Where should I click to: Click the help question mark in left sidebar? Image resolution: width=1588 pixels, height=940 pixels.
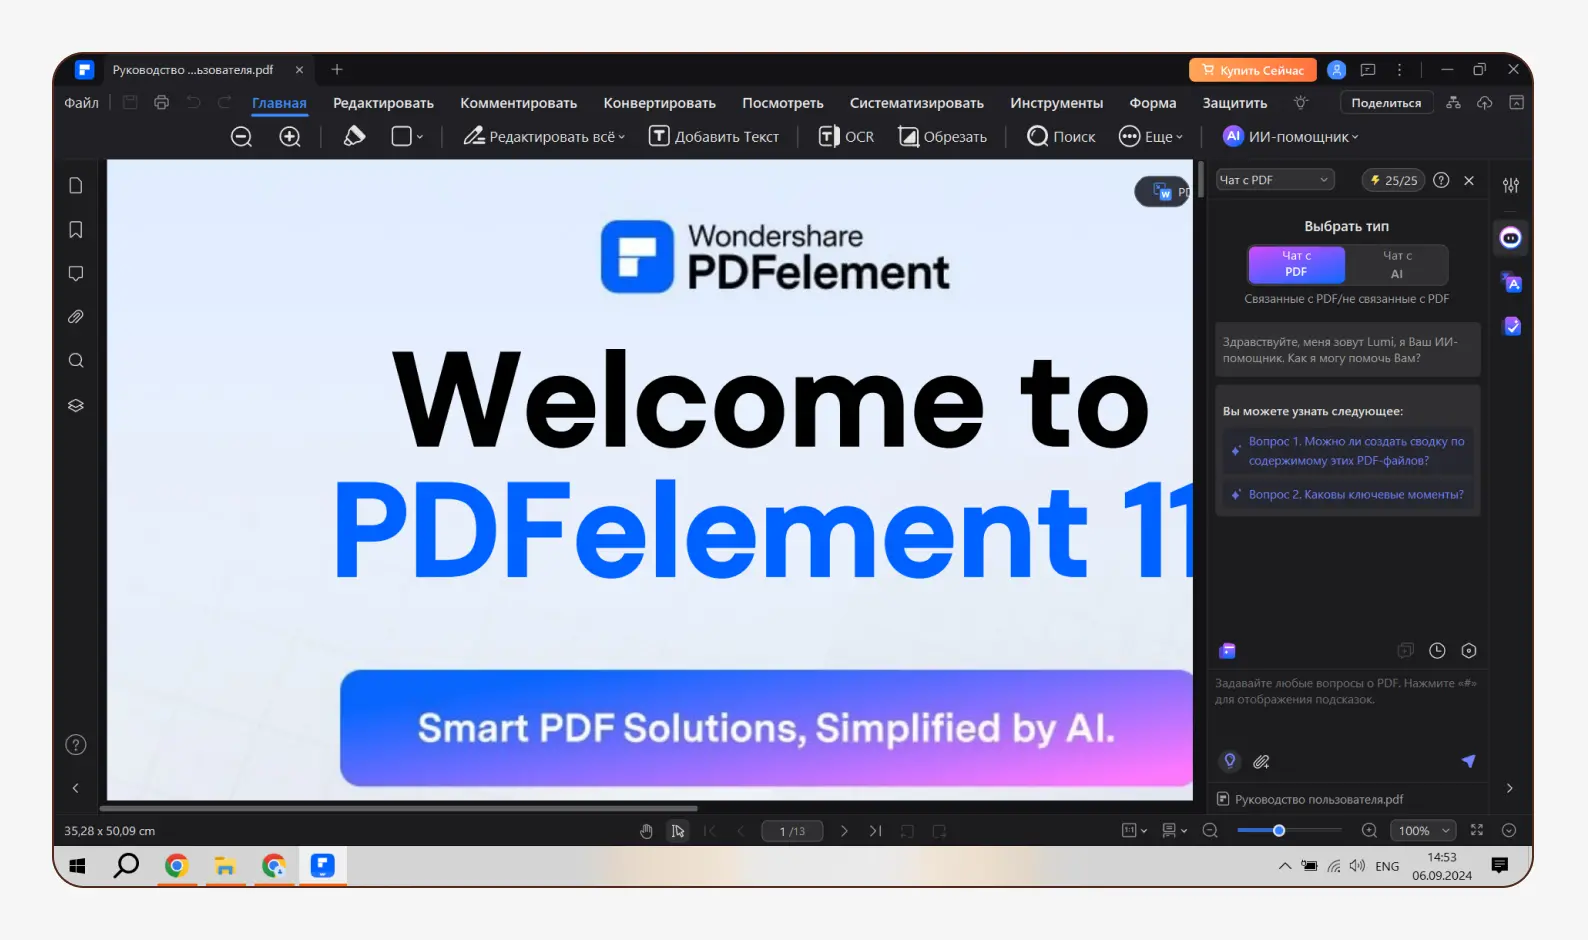(75, 745)
